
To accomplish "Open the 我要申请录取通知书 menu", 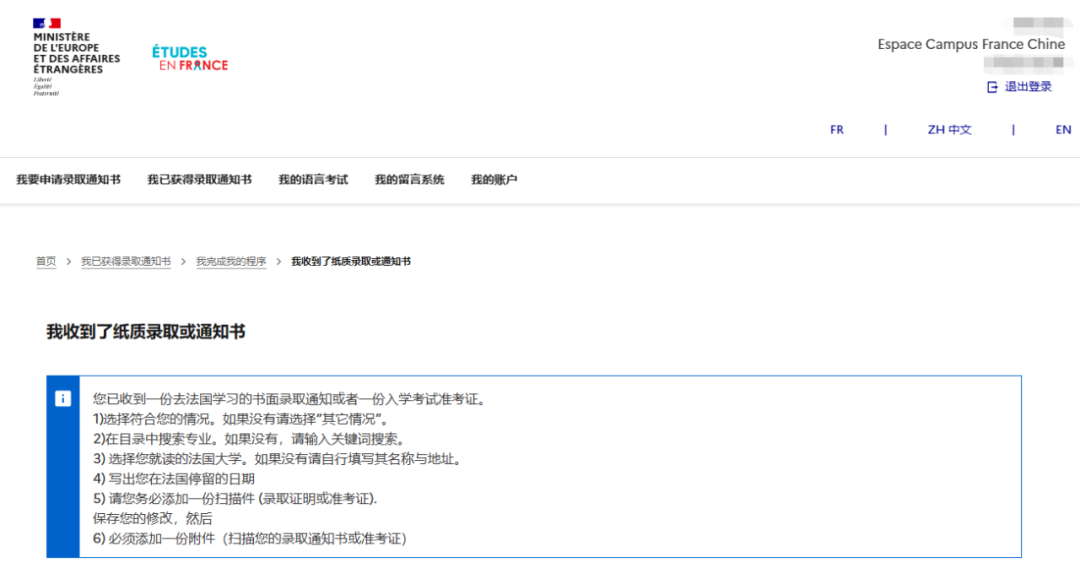I will (68, 180).
